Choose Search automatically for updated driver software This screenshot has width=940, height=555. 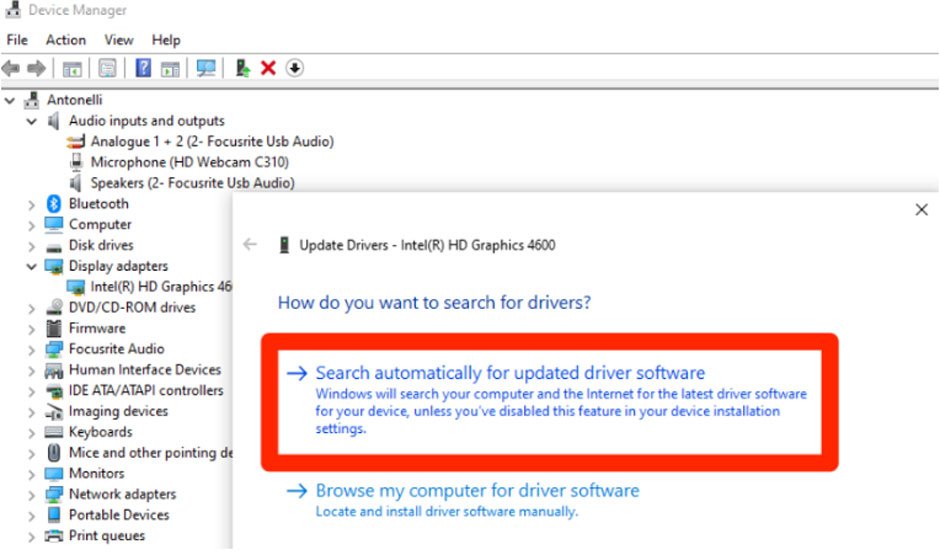tap(549, 400)
